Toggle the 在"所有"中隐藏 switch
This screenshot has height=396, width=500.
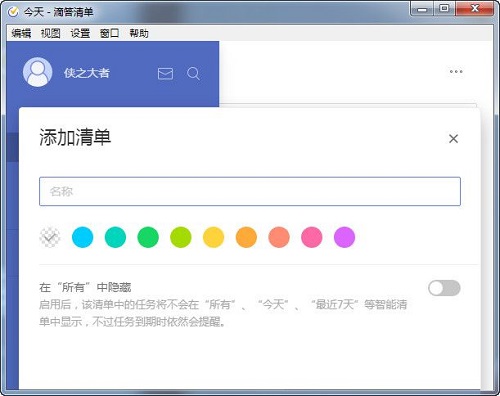tap(444, 288)
